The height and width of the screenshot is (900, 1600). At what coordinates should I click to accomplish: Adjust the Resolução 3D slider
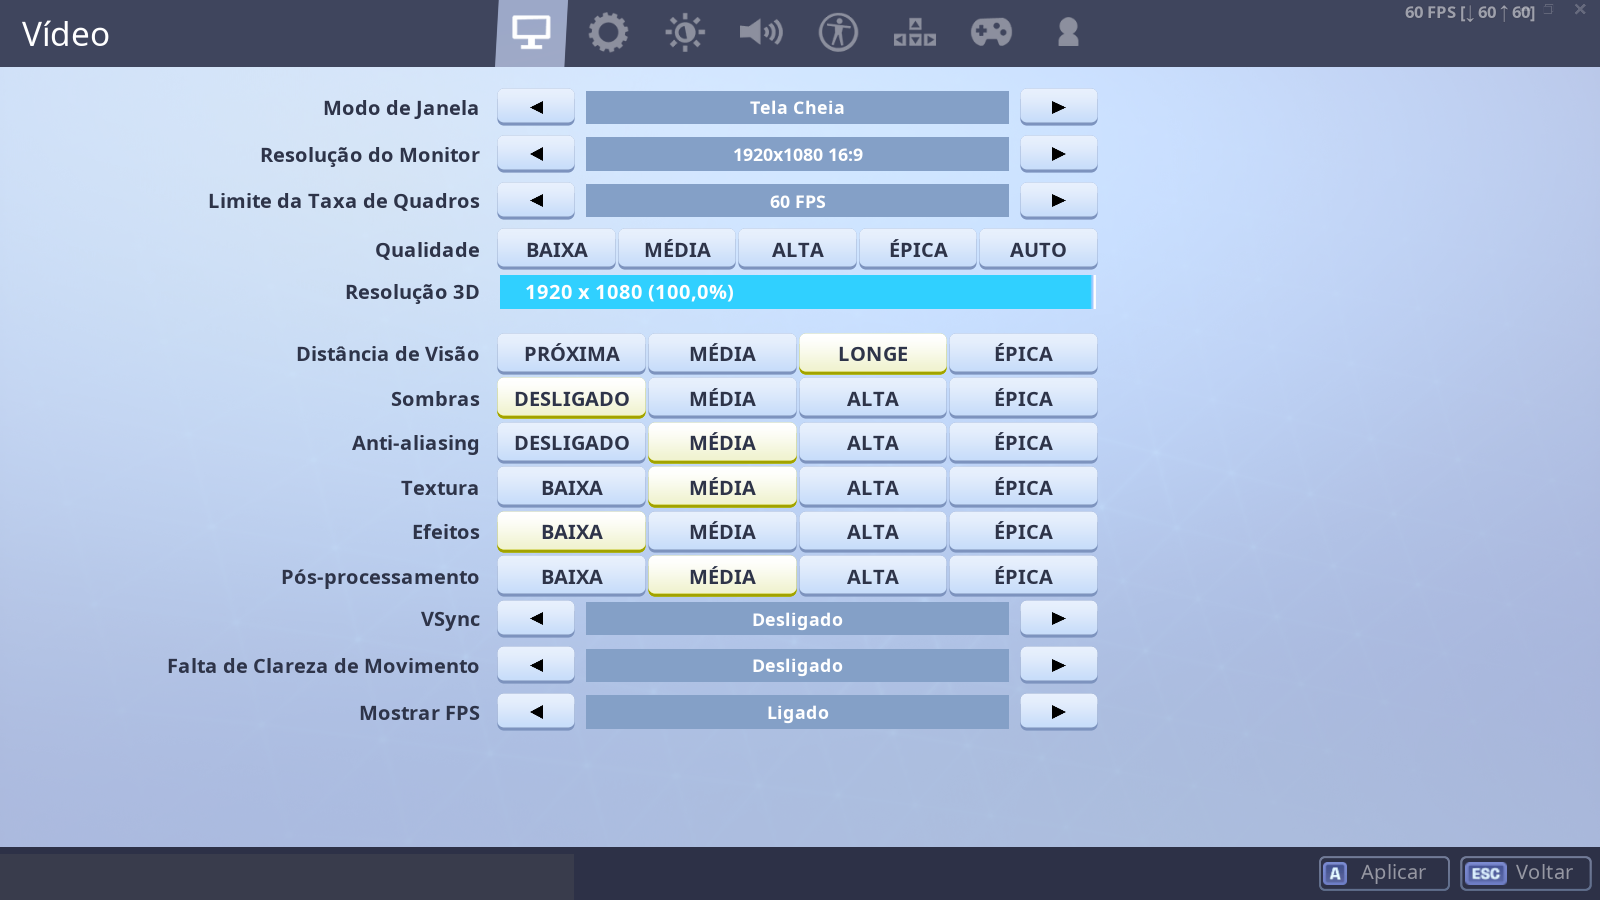(x=797, y=292)
